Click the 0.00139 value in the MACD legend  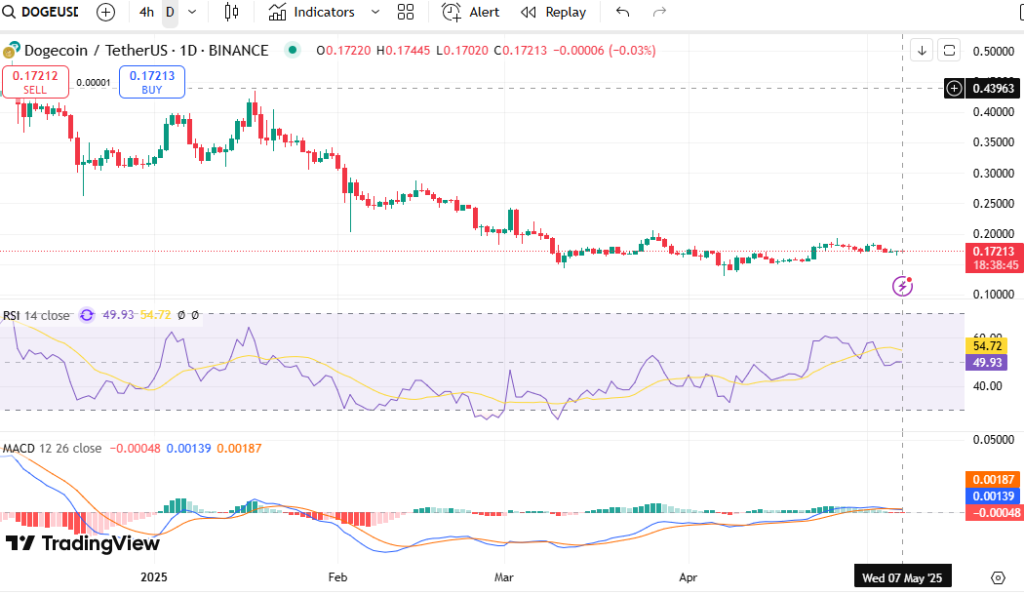[x=189, y=449]
